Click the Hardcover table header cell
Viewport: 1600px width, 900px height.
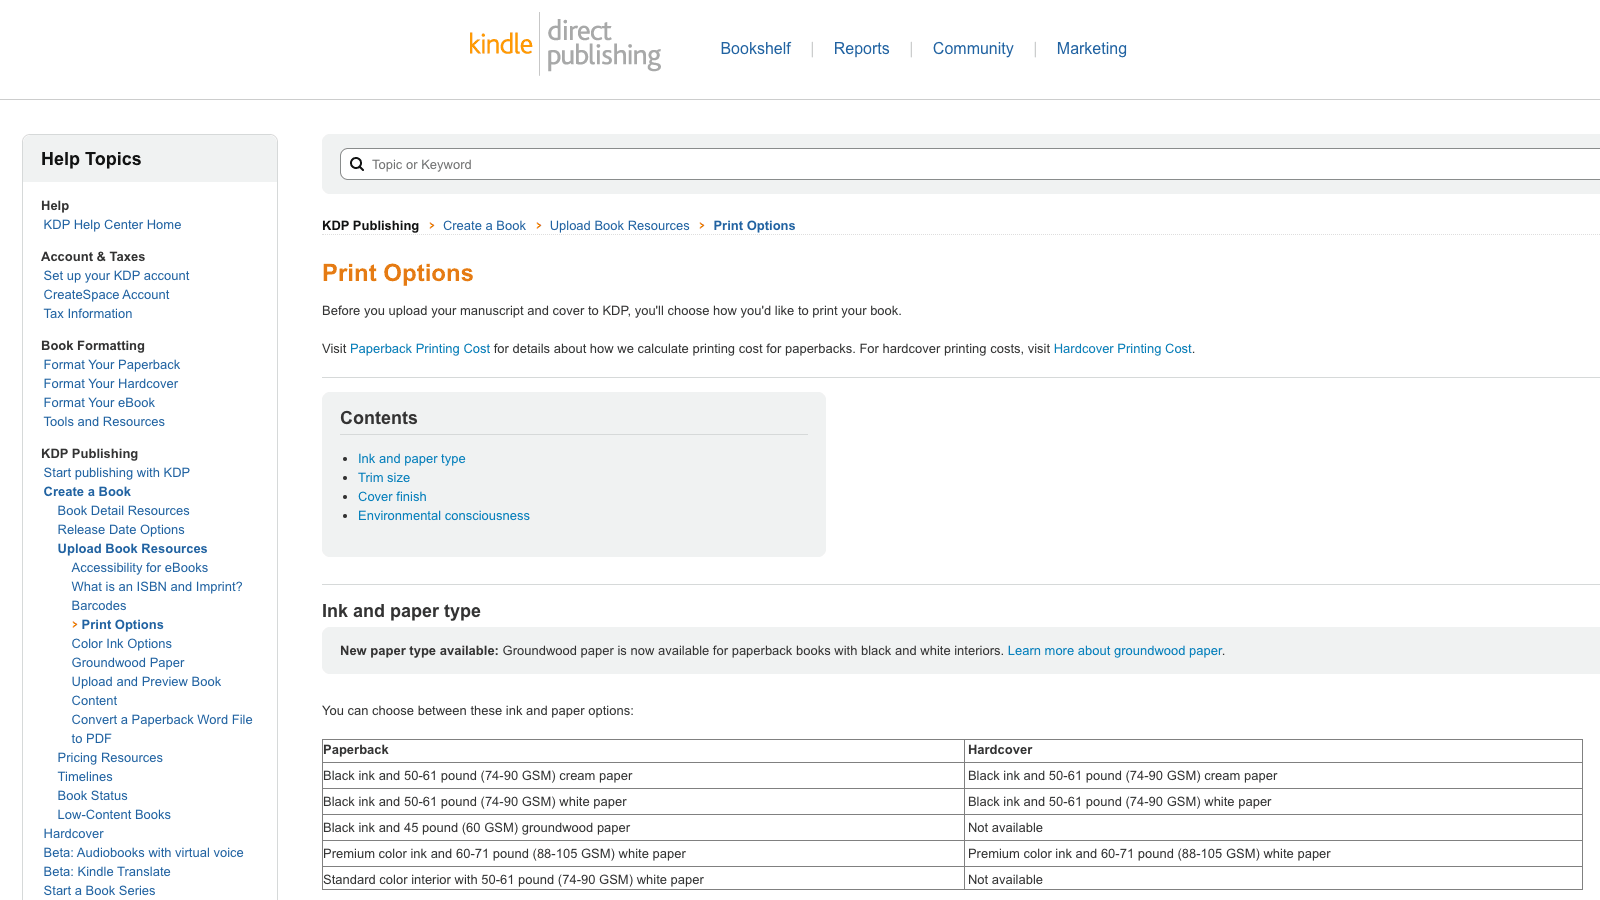tap(1273, 750)
